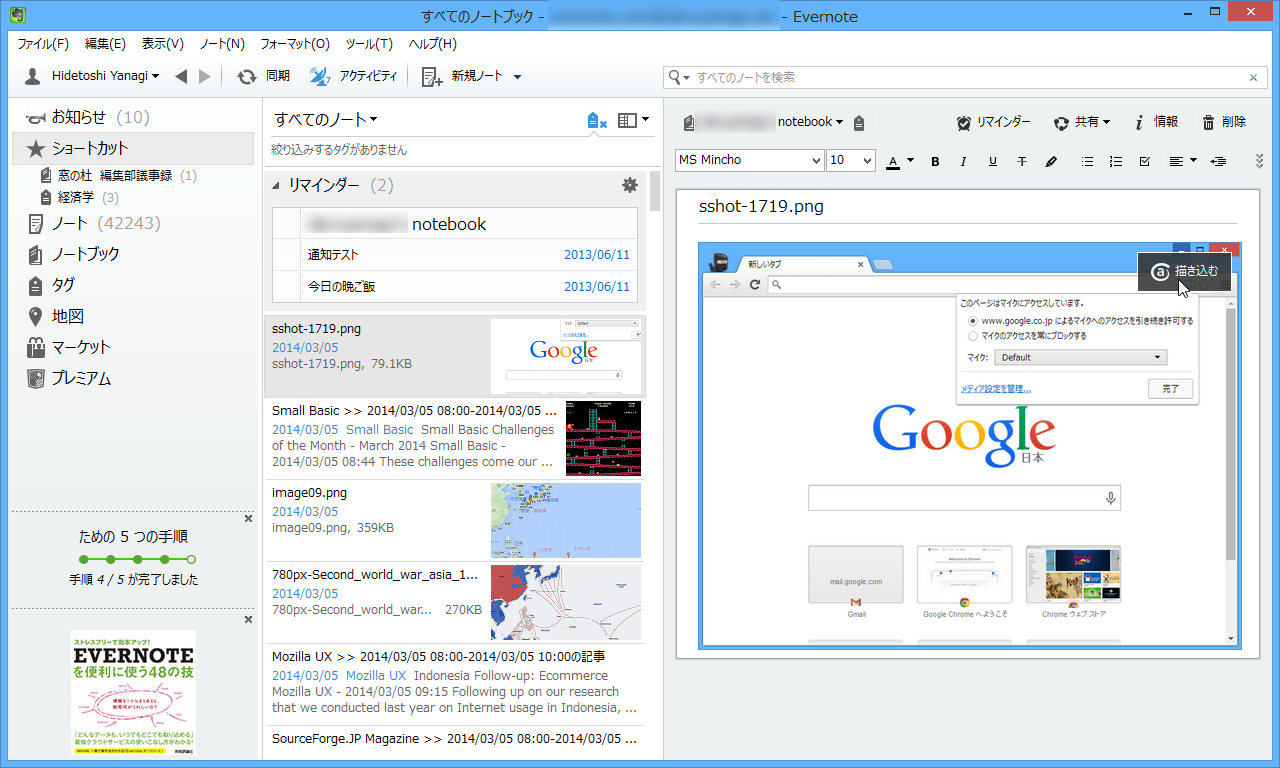The width and height of the screenshot is (1280, 768).
Task: Open the 編集(E) menu
Action: point(105,44)
